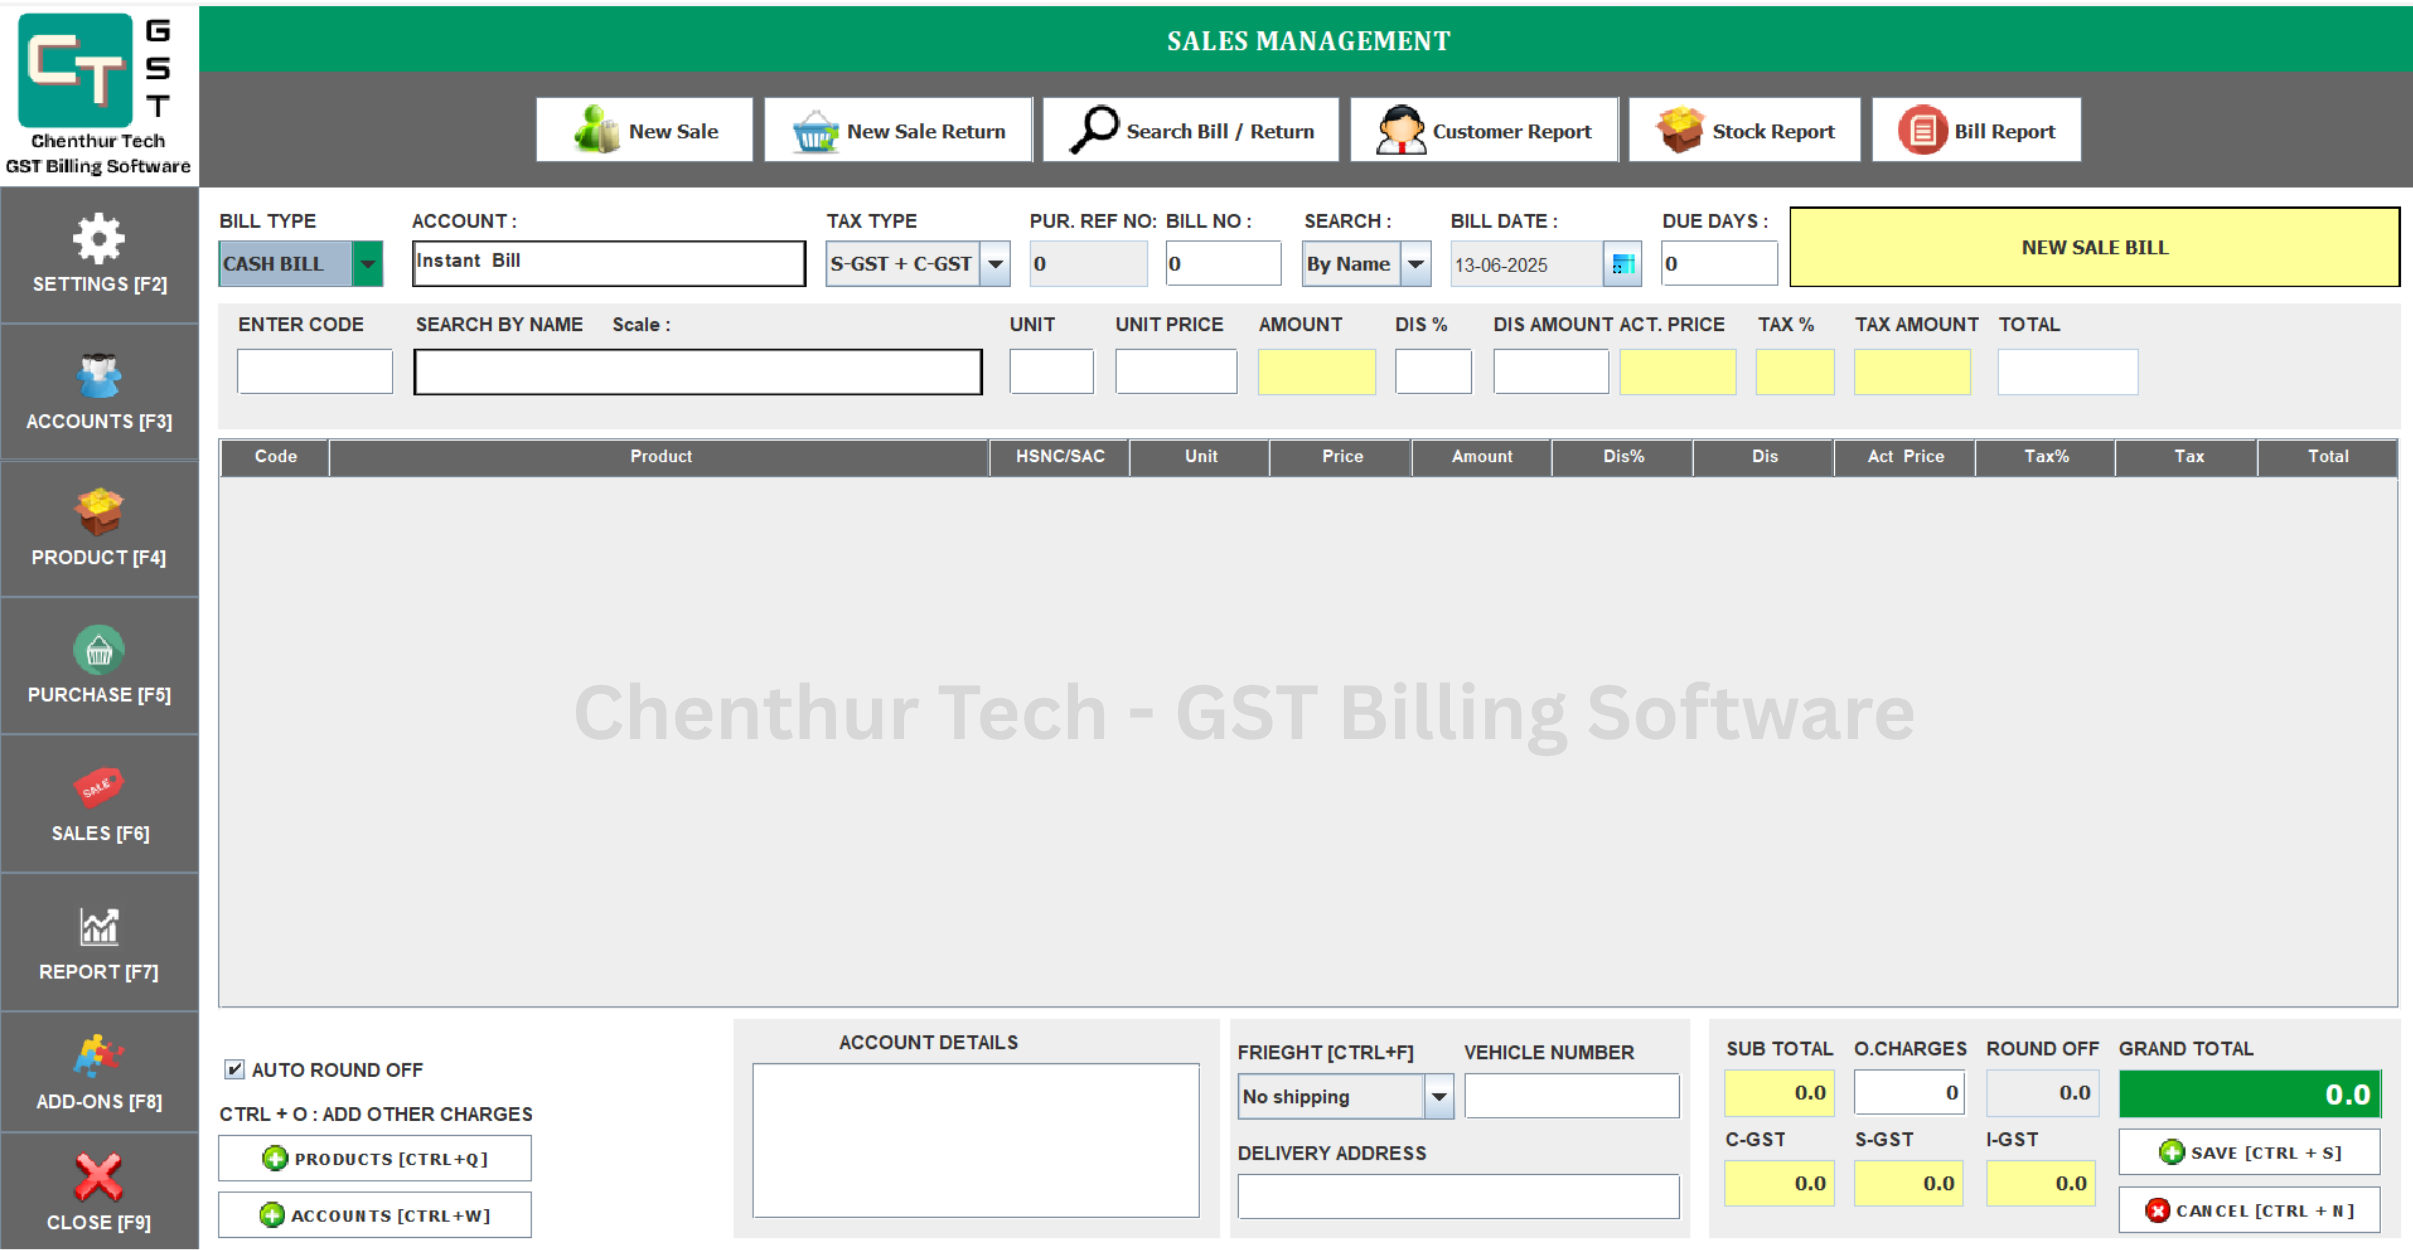The image size is (2413, 1250).
Task: Expand the Search By Name dropdown arrow
Action: tap(1416, 264)
